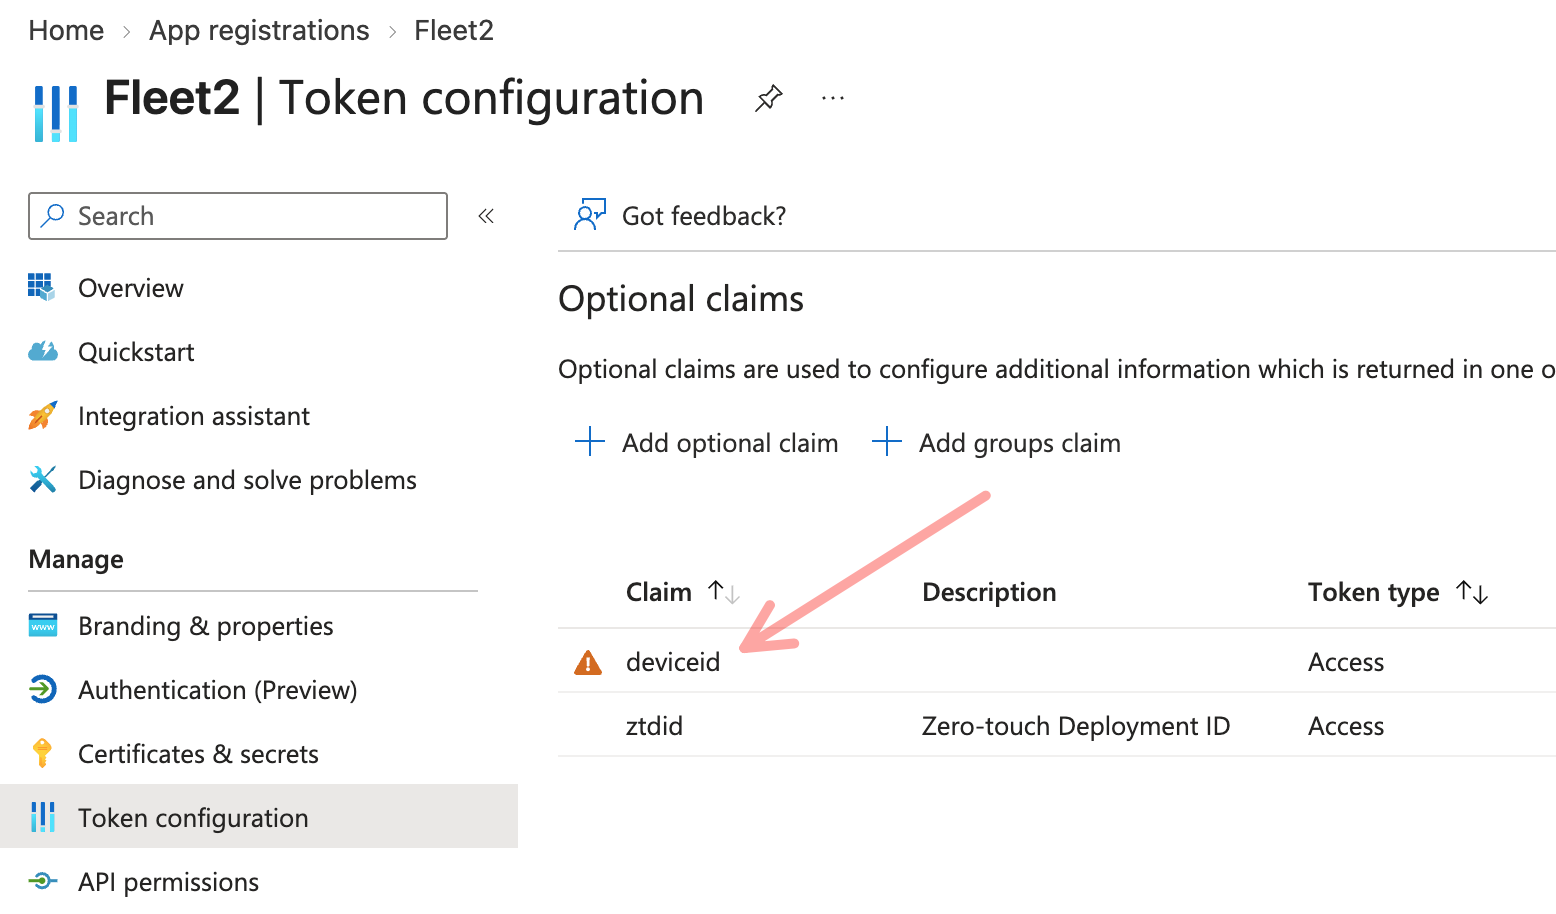This screenshot has height=914, width=1556.
Task: Click the warning icon beside deviceid
Action: (x=588, y=662)
